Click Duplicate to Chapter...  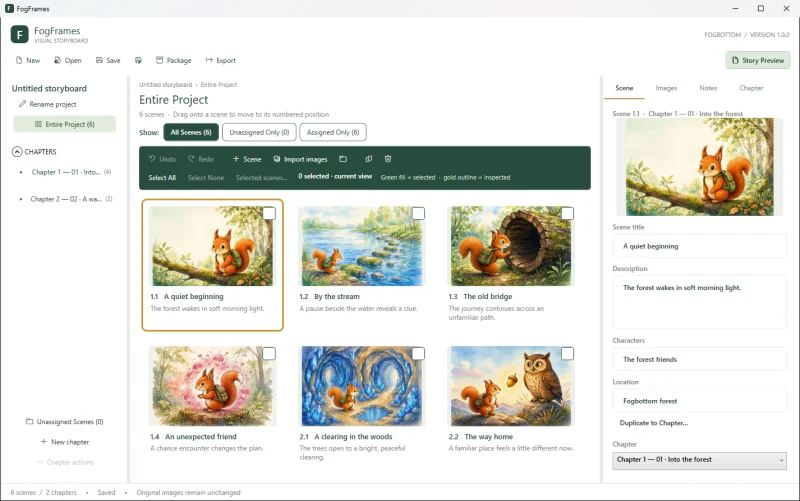pos(654,423)
